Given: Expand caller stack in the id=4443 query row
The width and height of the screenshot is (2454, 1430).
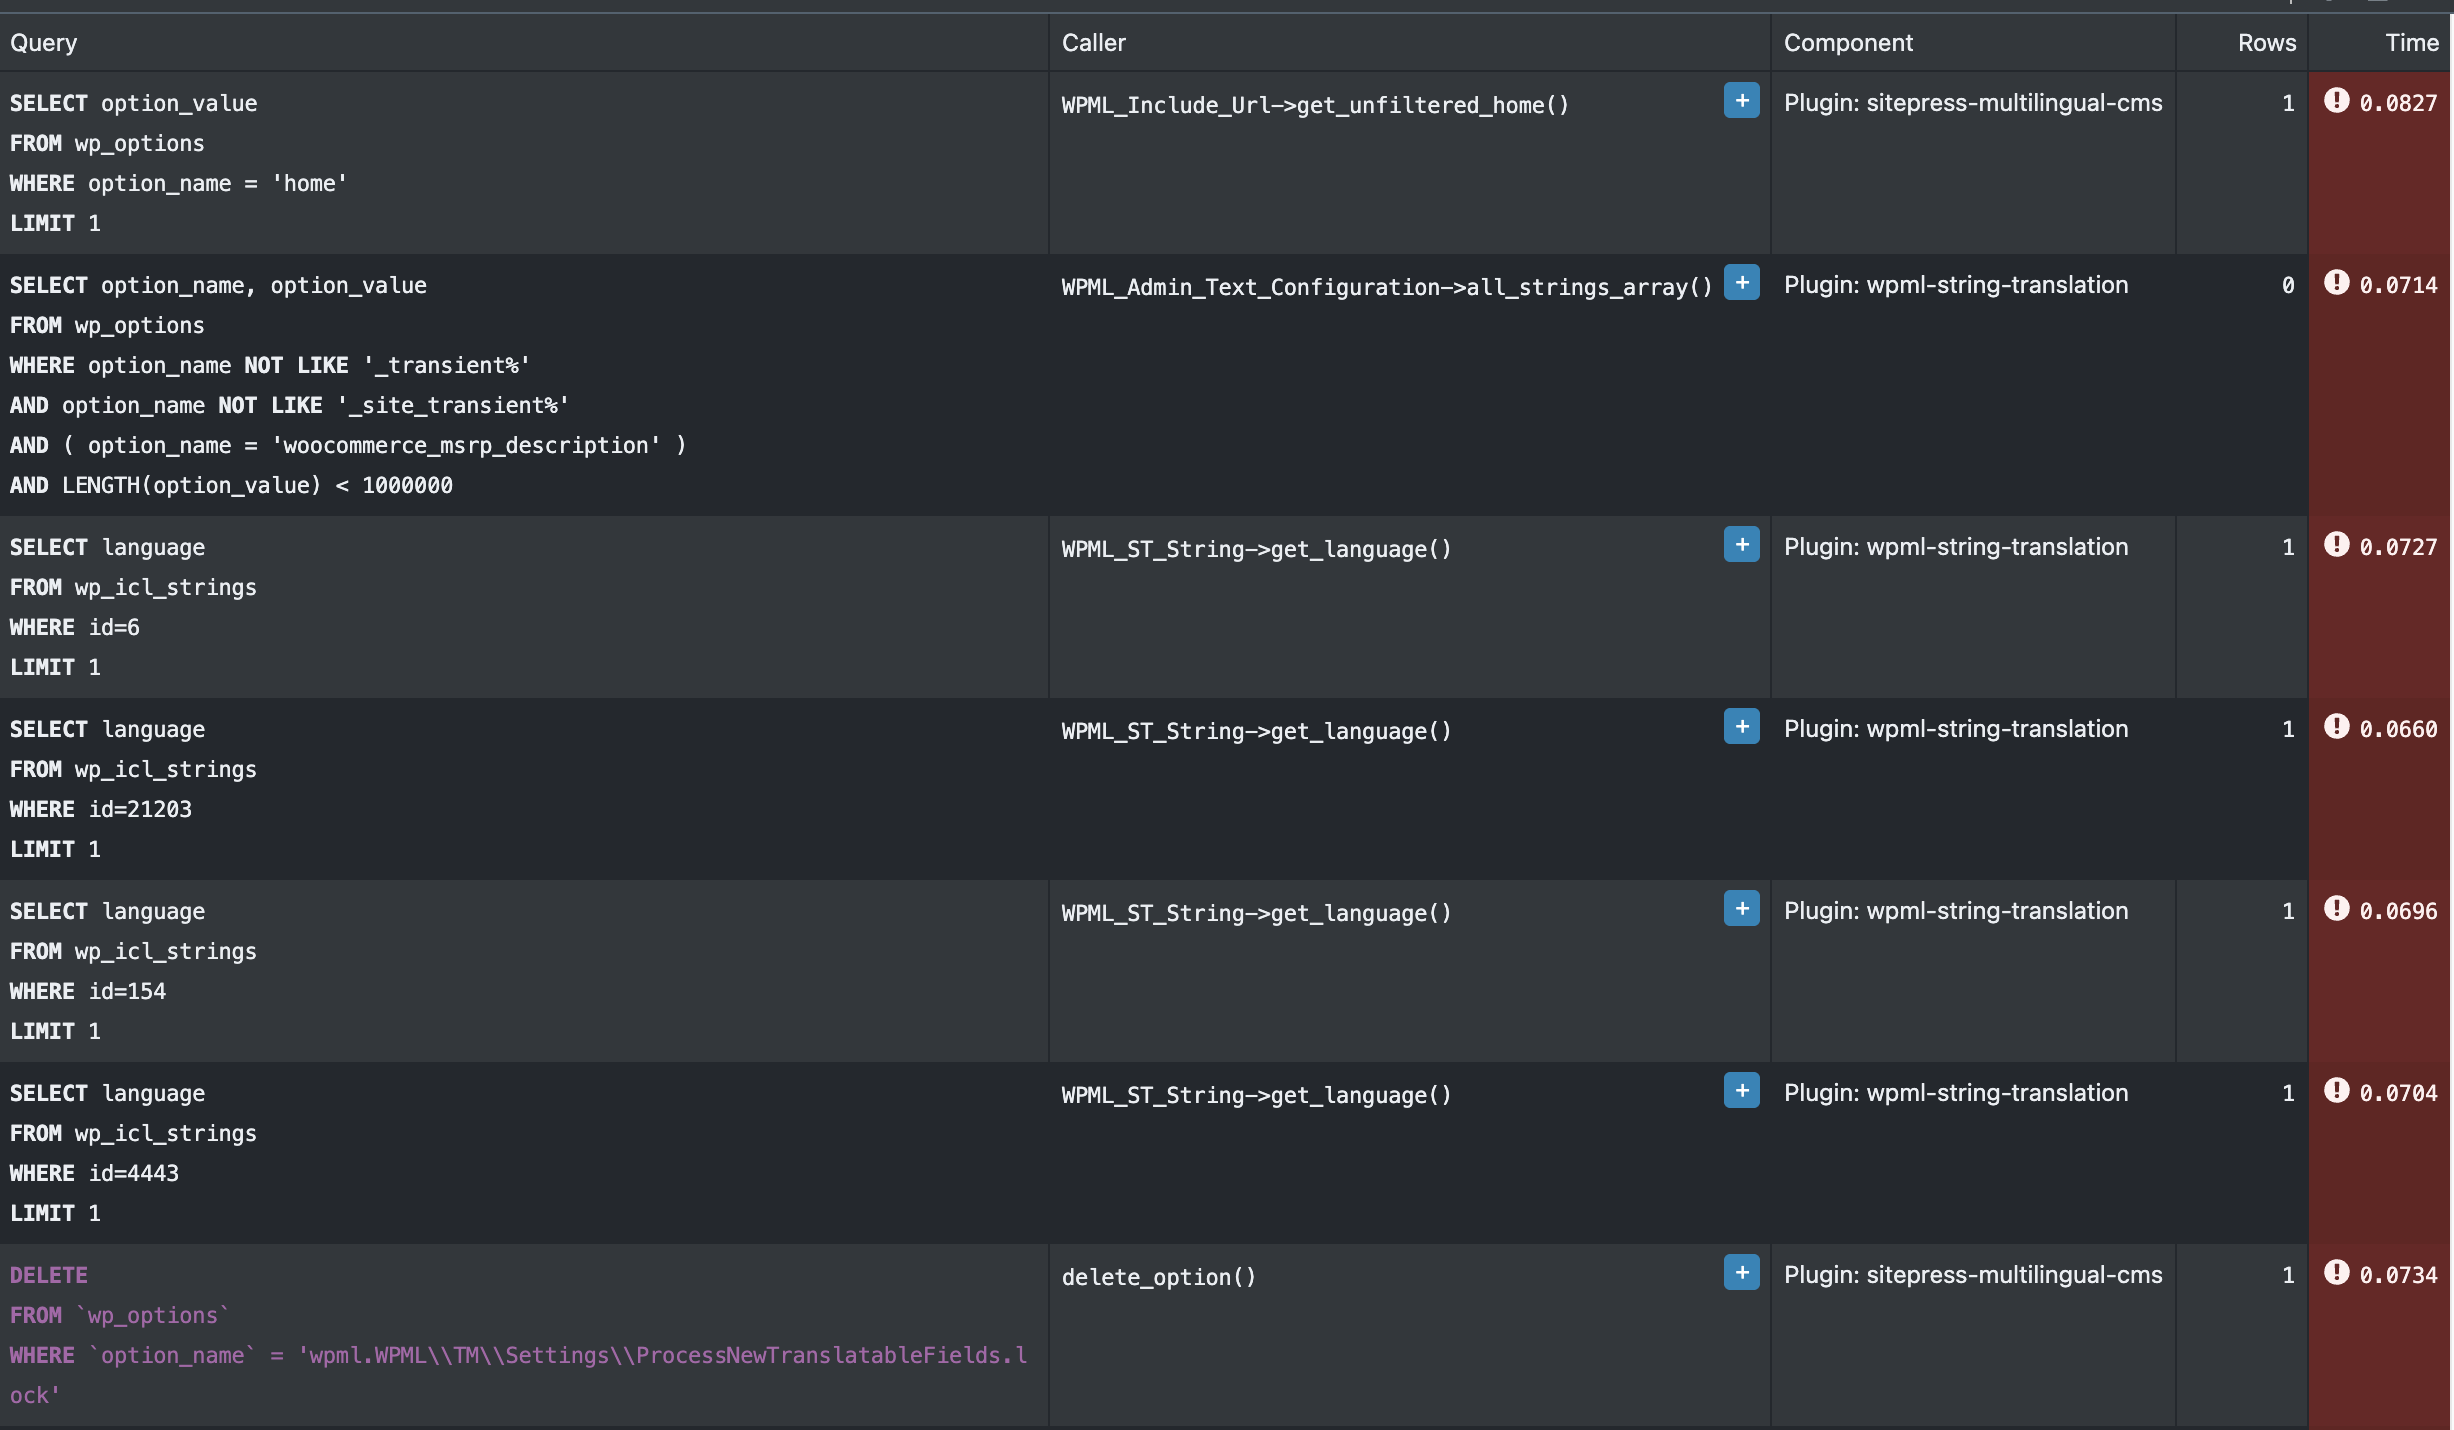Looking at the screenshot, I should click(x=1741, y=1091).
